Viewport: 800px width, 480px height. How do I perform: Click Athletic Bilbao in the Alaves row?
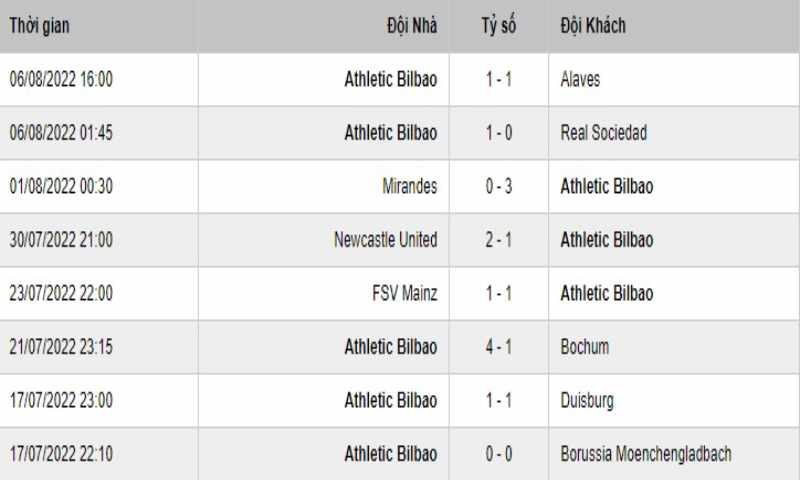(x=390, y=80)
